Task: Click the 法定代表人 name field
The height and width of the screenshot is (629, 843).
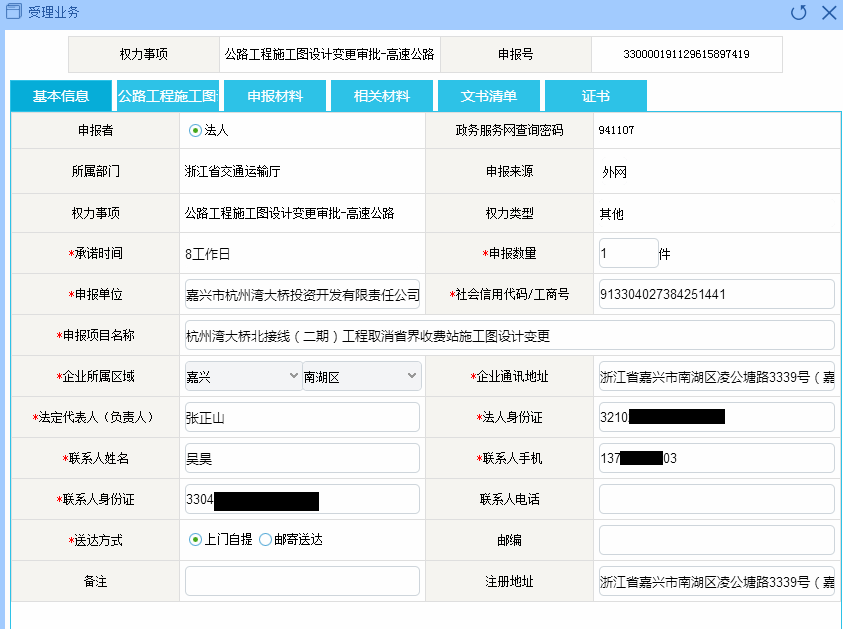Action: pyautogui.click(x=302, y=417)
